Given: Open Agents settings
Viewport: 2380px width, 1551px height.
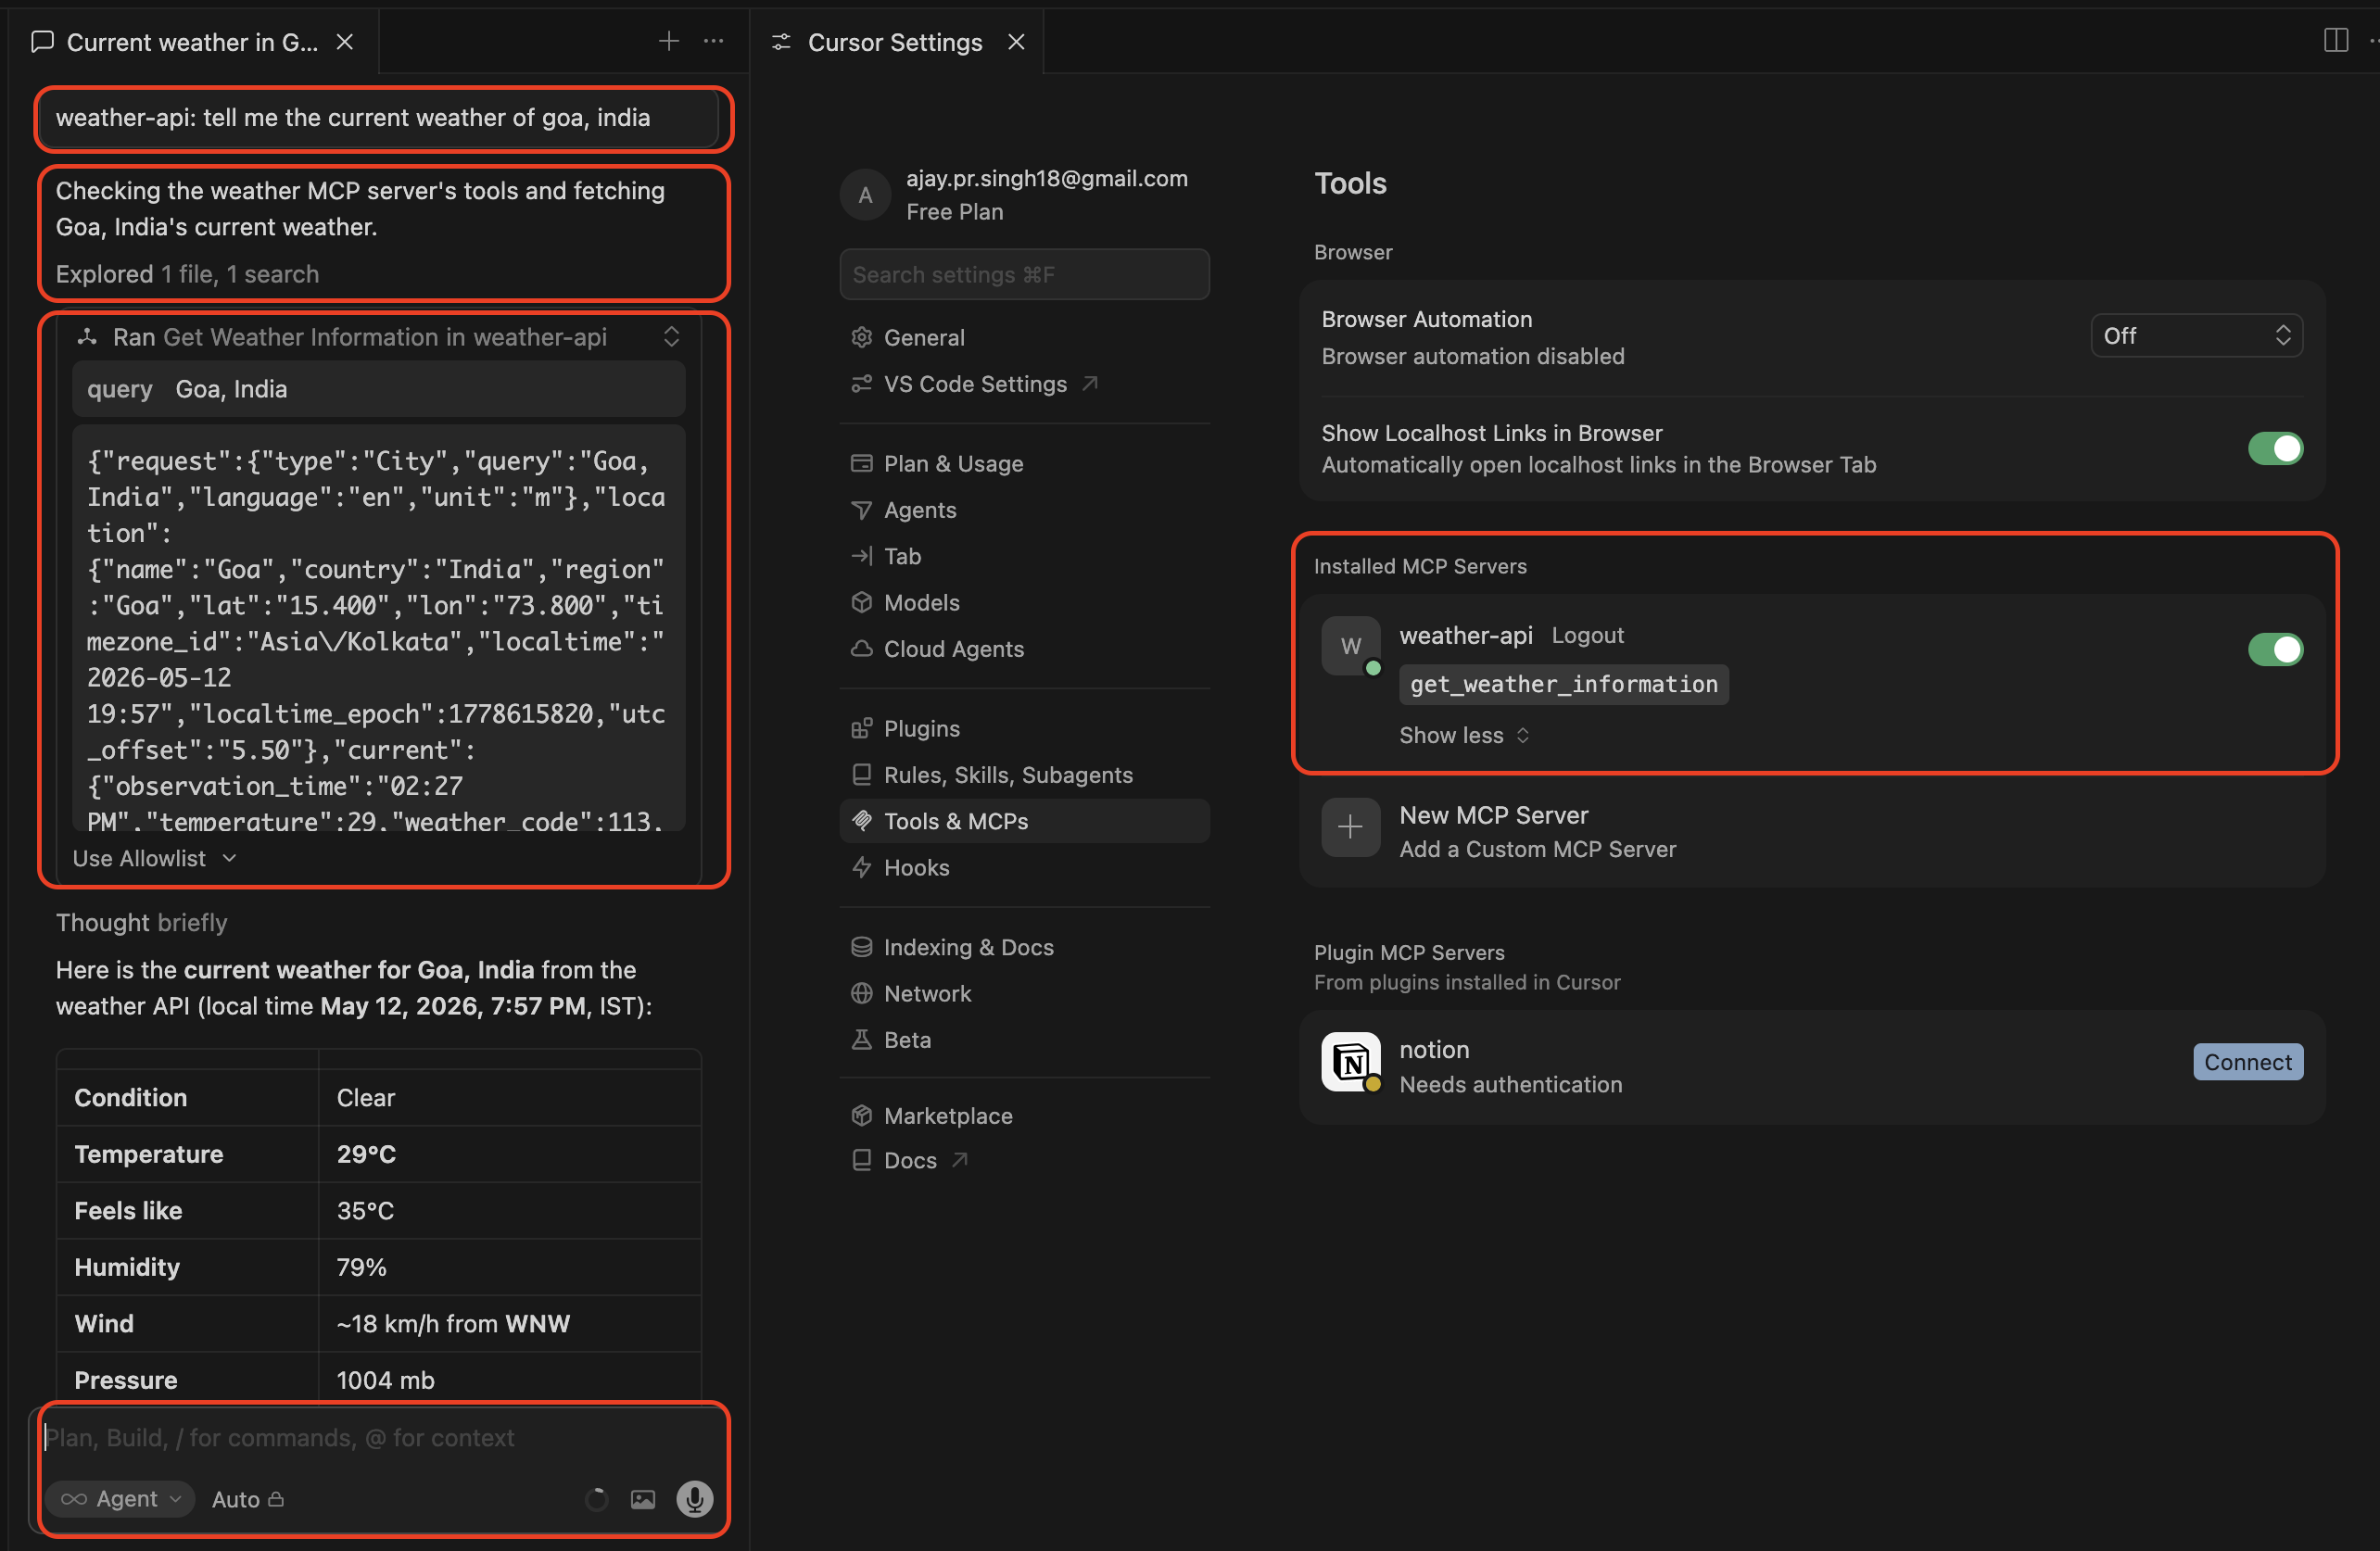Looking at the screenshot, I should 1024,509.
